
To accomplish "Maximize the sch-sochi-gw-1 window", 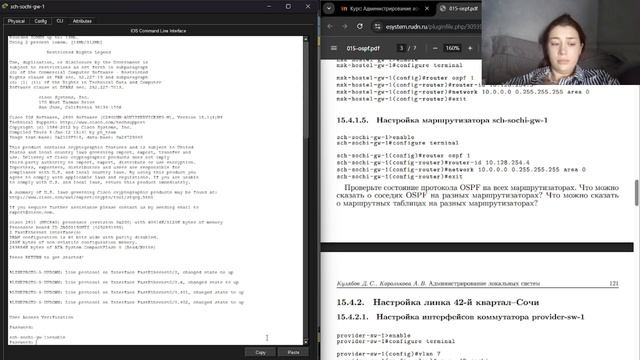I will (288, 7).
